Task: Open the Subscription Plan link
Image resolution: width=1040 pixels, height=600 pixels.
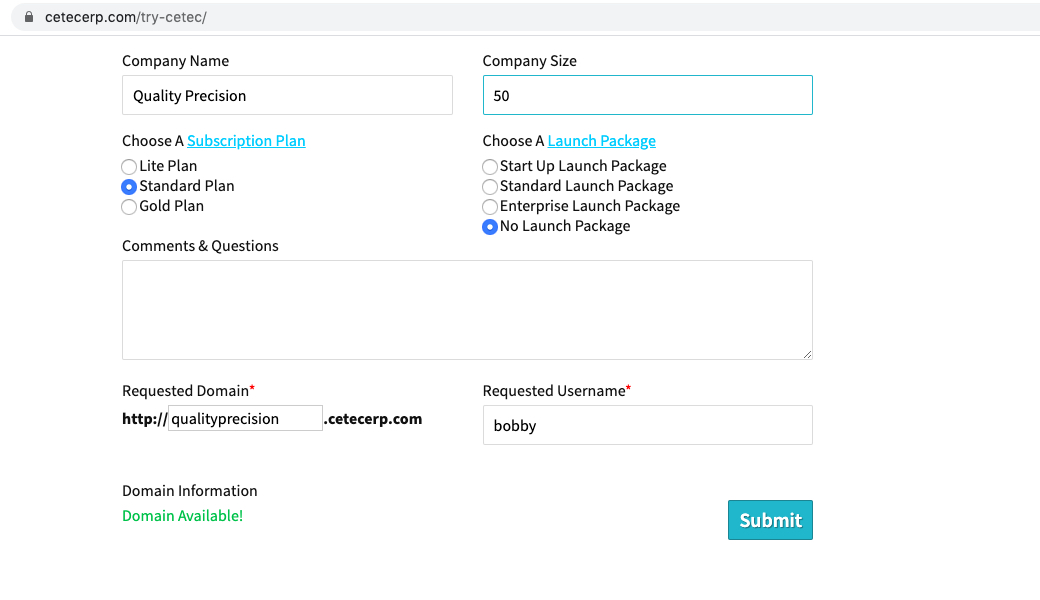Action: (246, 141)
